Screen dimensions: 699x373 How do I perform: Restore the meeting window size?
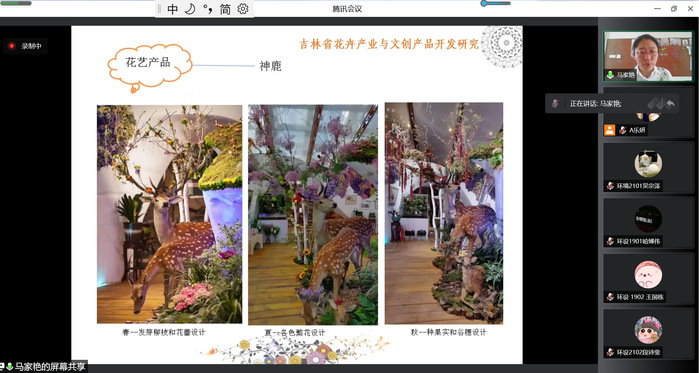point(674,8)
